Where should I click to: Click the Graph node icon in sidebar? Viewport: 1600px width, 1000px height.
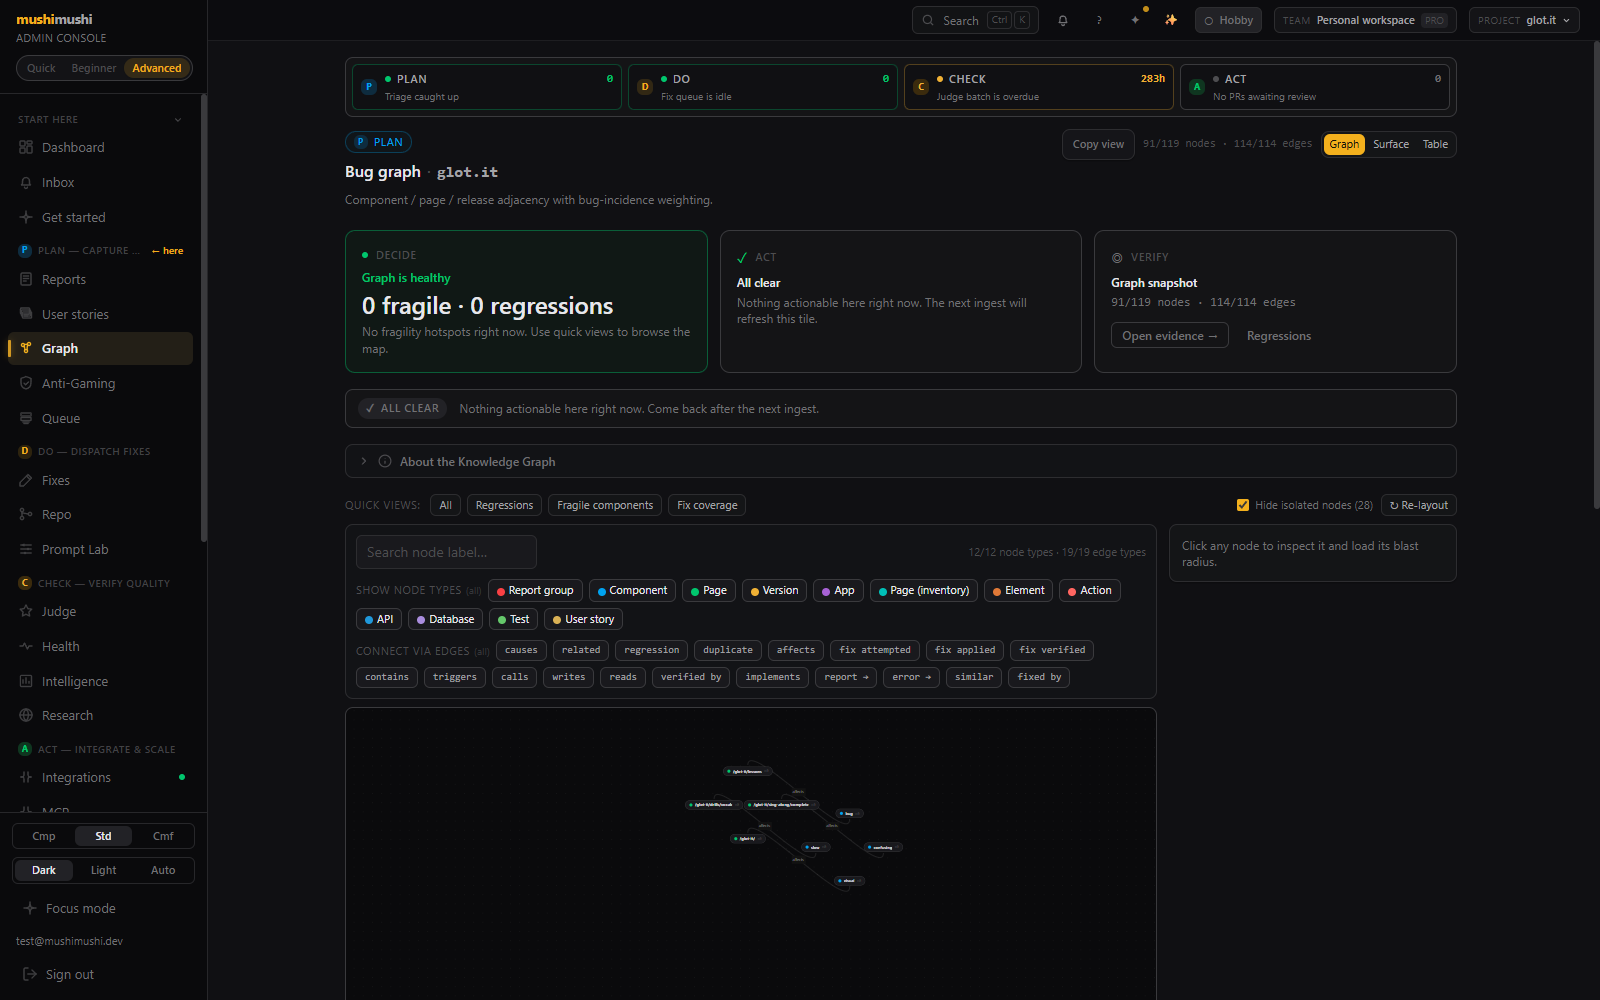26,348
